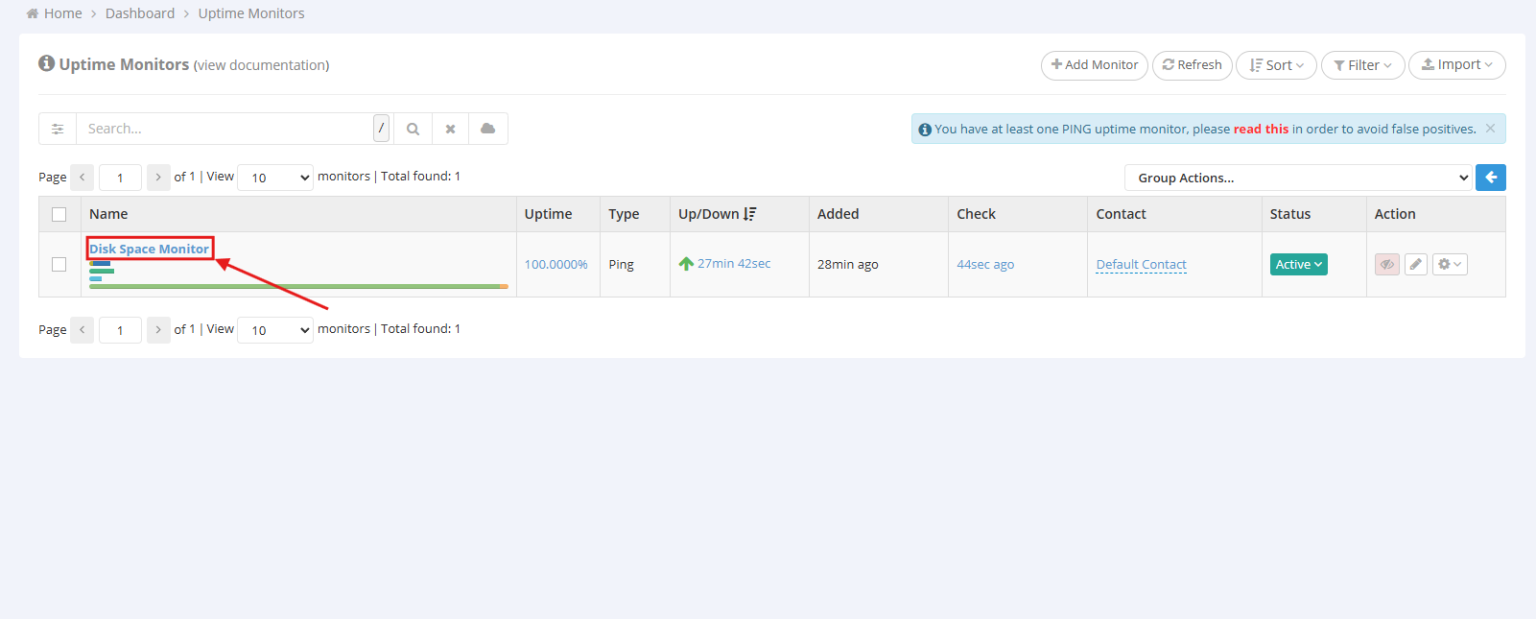The image size is (1536, 619).
Task: Open the Sort menu
Action: [1276, 65]
